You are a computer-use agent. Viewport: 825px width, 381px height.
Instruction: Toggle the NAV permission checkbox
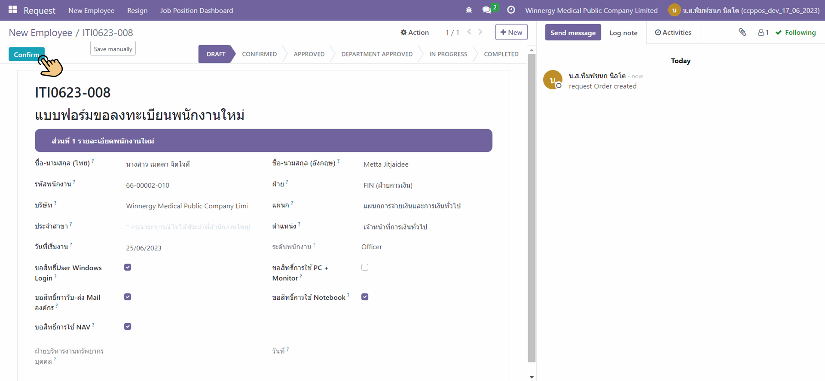click(127, 326)
